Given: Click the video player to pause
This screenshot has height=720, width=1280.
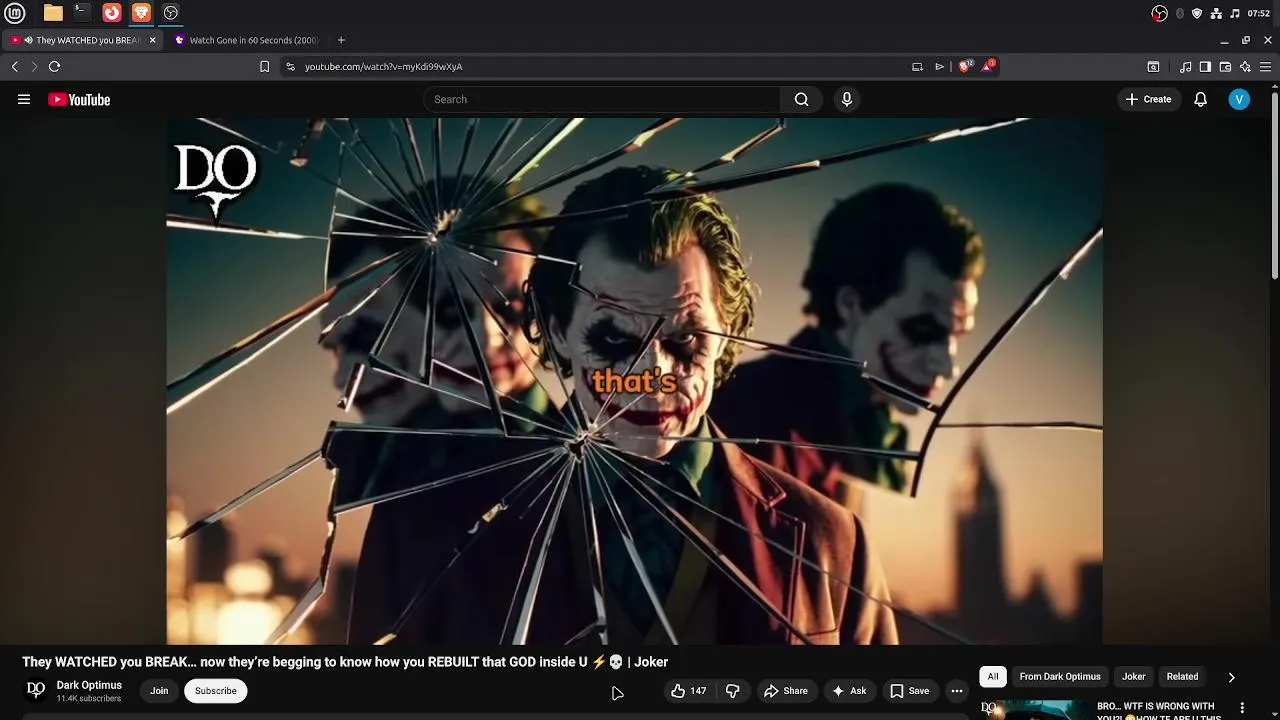Looking at the screenshot, I should pyautogui.click(x=634, y=381).
